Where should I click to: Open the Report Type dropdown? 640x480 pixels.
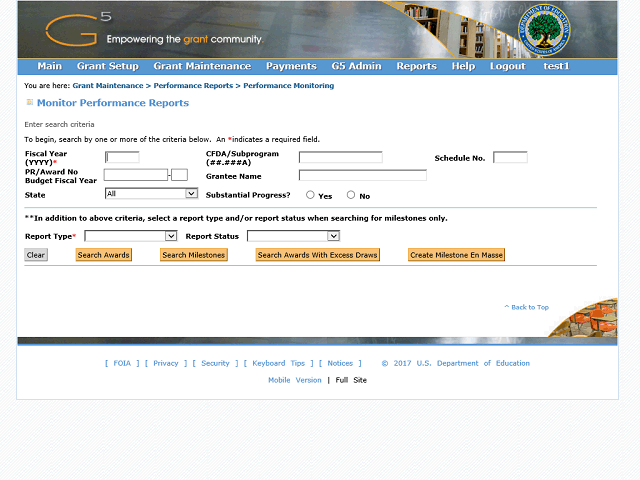131,236
